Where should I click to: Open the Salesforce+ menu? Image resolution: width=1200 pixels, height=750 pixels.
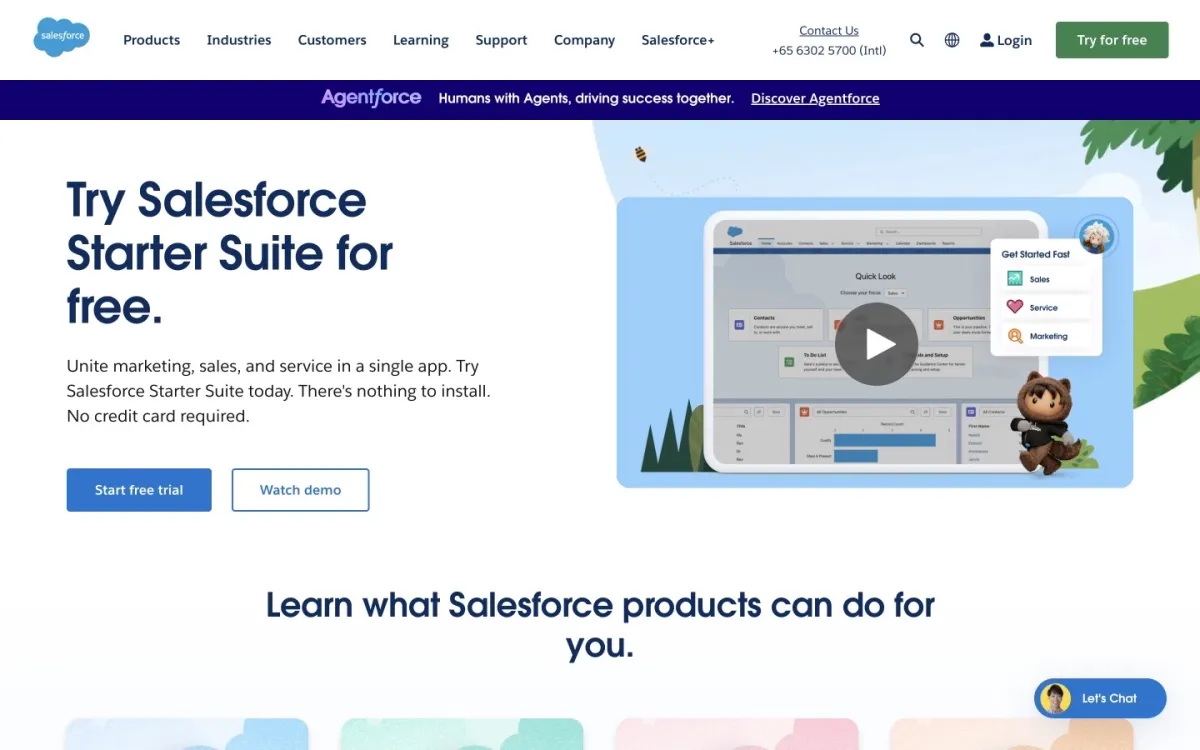[x=677, y=40]
